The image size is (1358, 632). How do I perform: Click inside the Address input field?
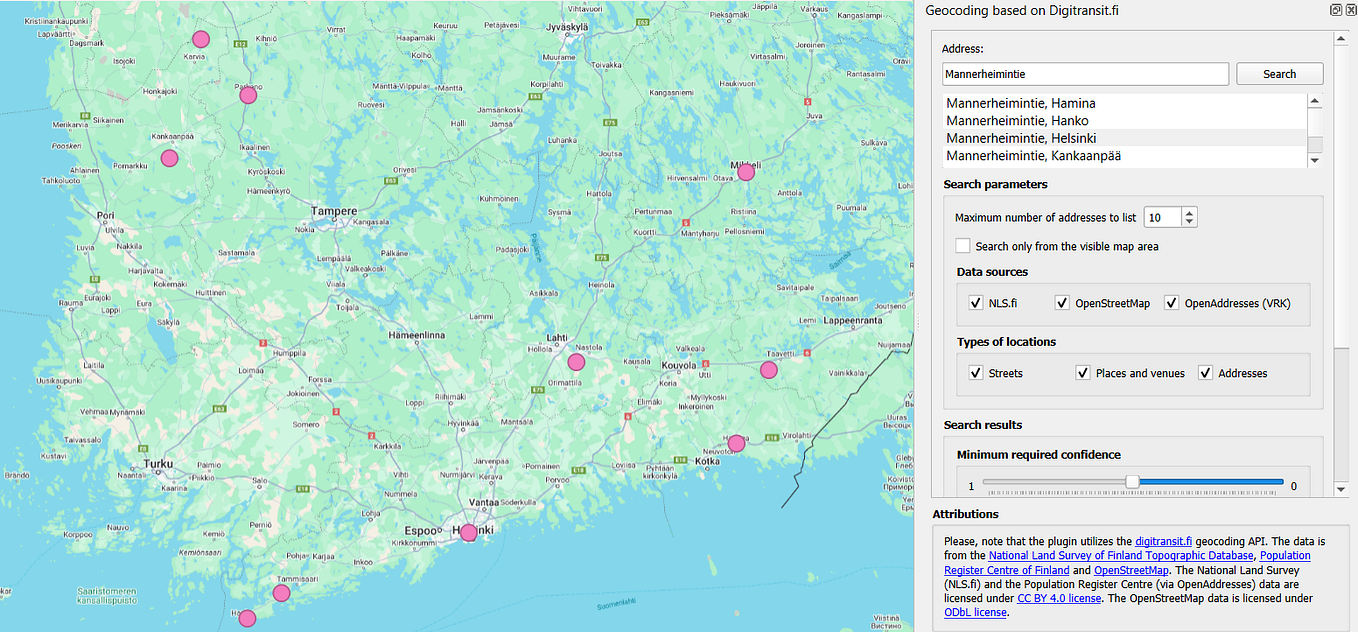click(1085, 73)
